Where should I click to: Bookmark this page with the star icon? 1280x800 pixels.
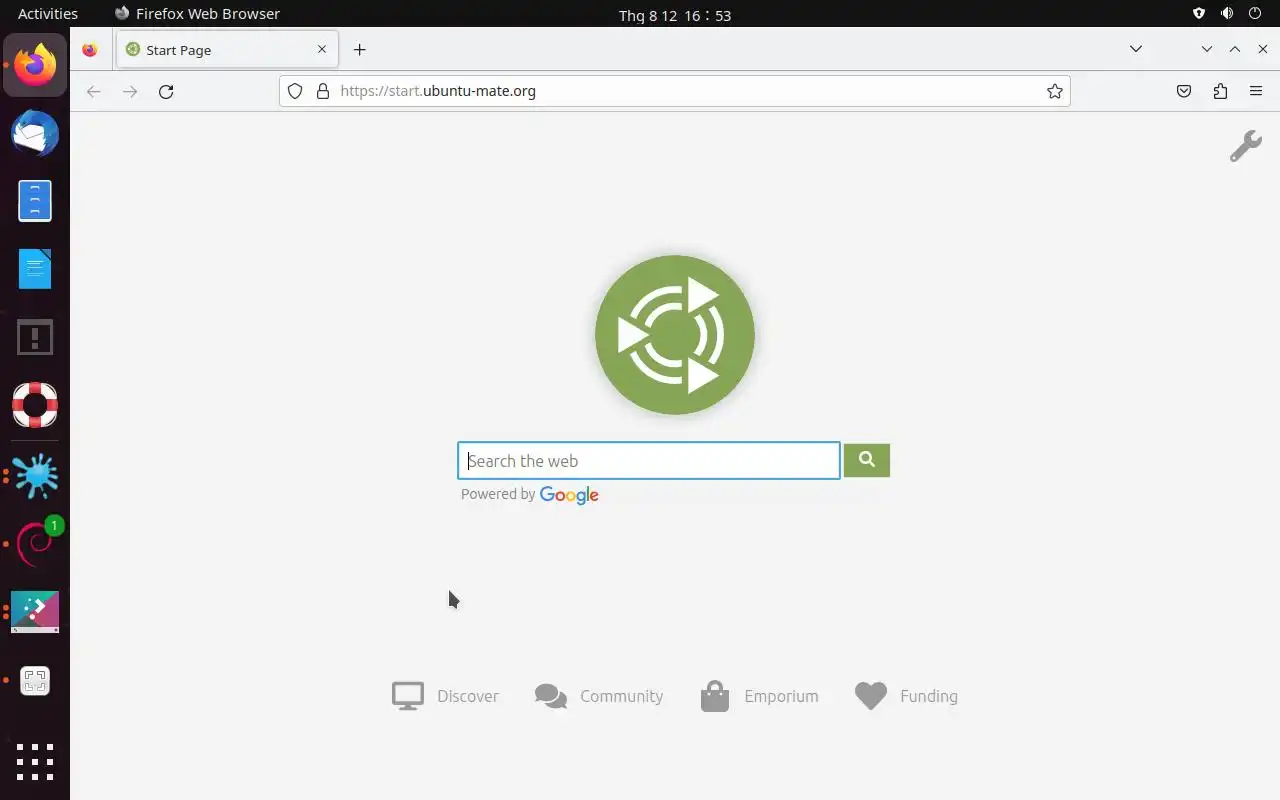tap(1054, 91)
